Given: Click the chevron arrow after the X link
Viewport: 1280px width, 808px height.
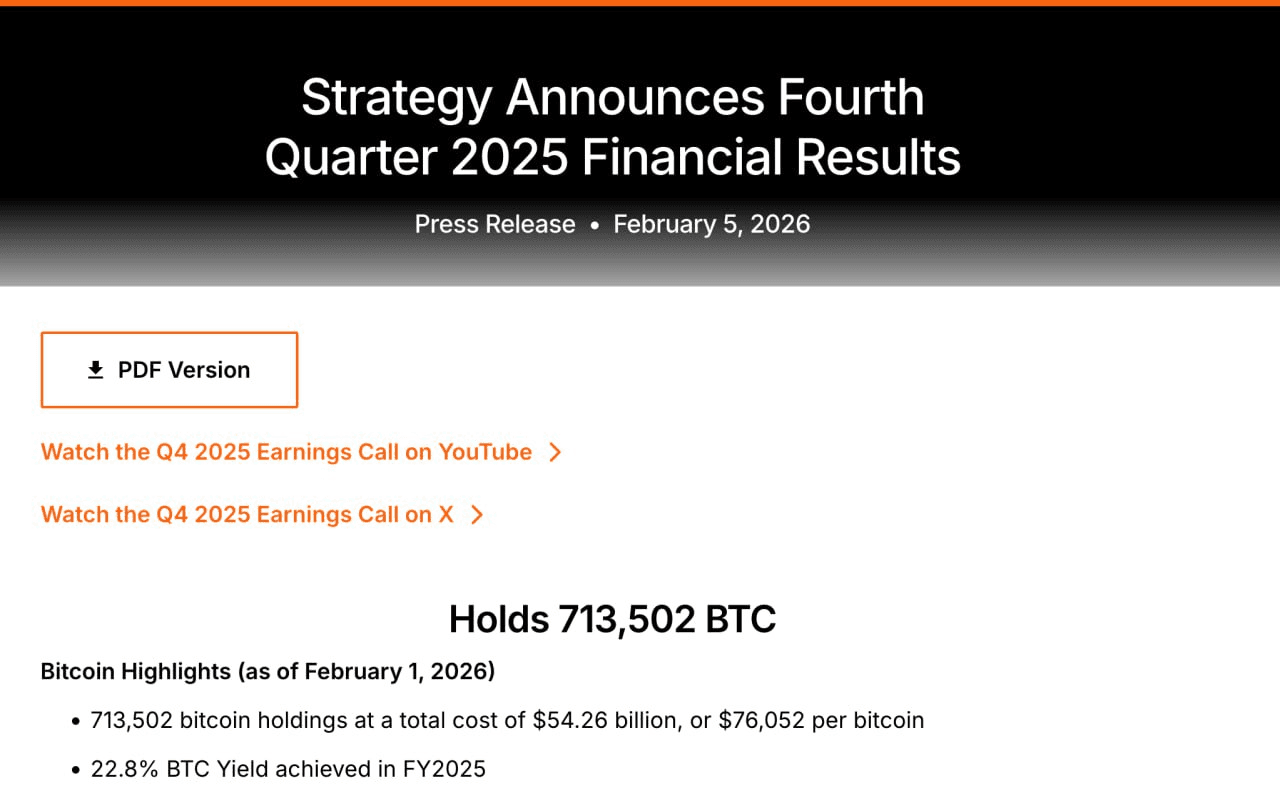Looking at the screenshot, I should click(x=477, y=514).
